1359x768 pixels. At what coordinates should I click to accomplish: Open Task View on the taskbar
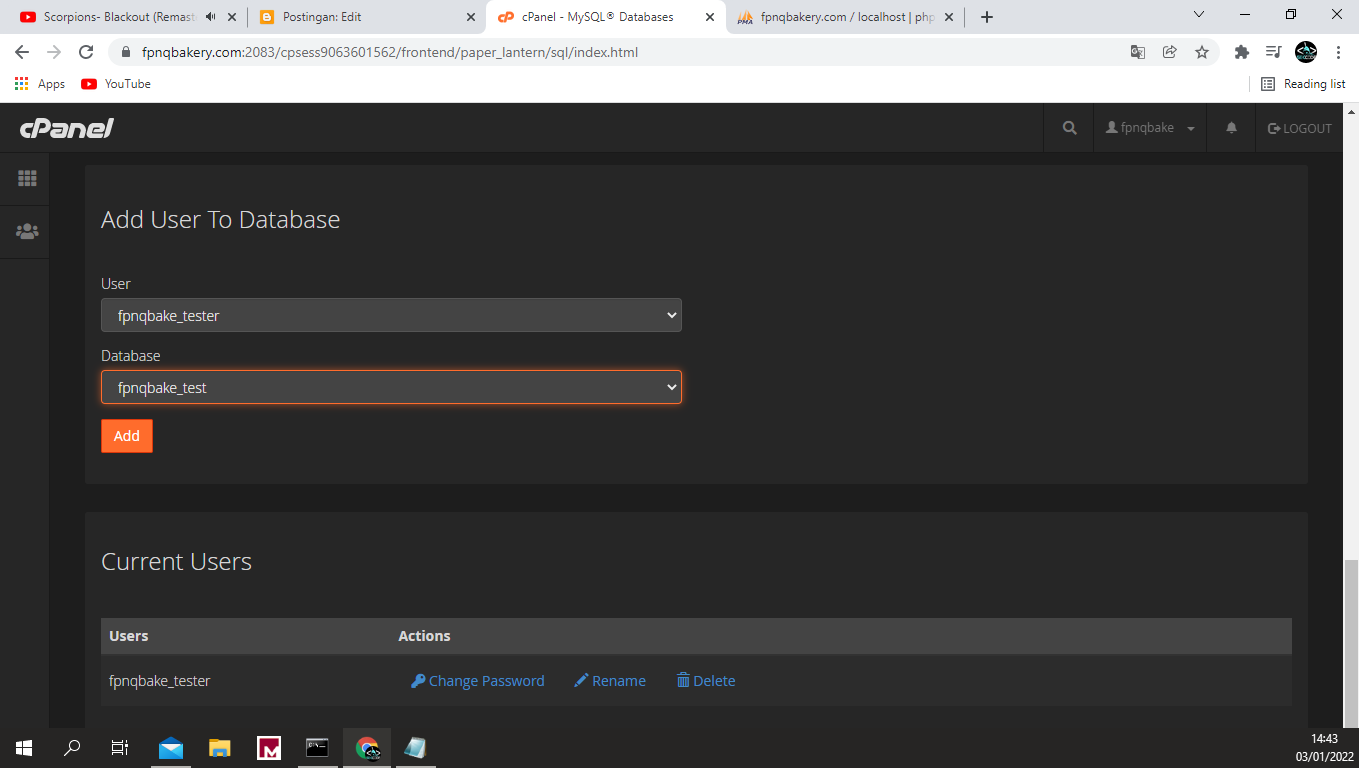coord(120,747)
